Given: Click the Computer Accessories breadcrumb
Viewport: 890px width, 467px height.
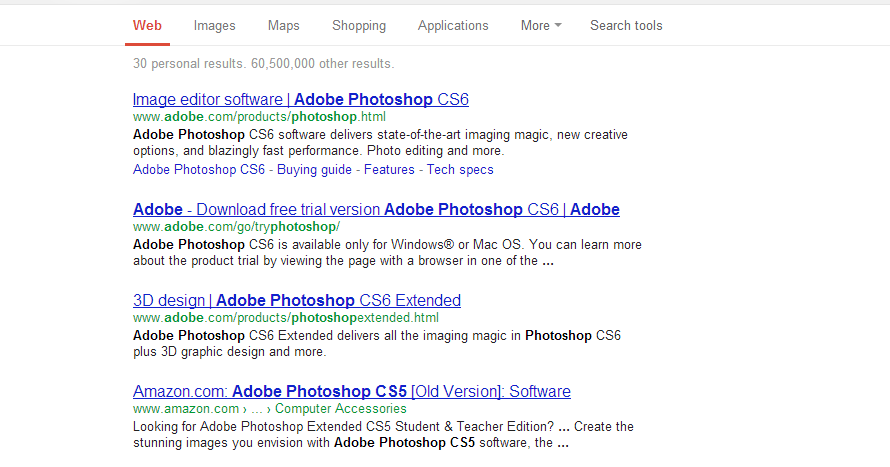Looking at the screenshot, I should pyautogui.click(x=341, y=409).
